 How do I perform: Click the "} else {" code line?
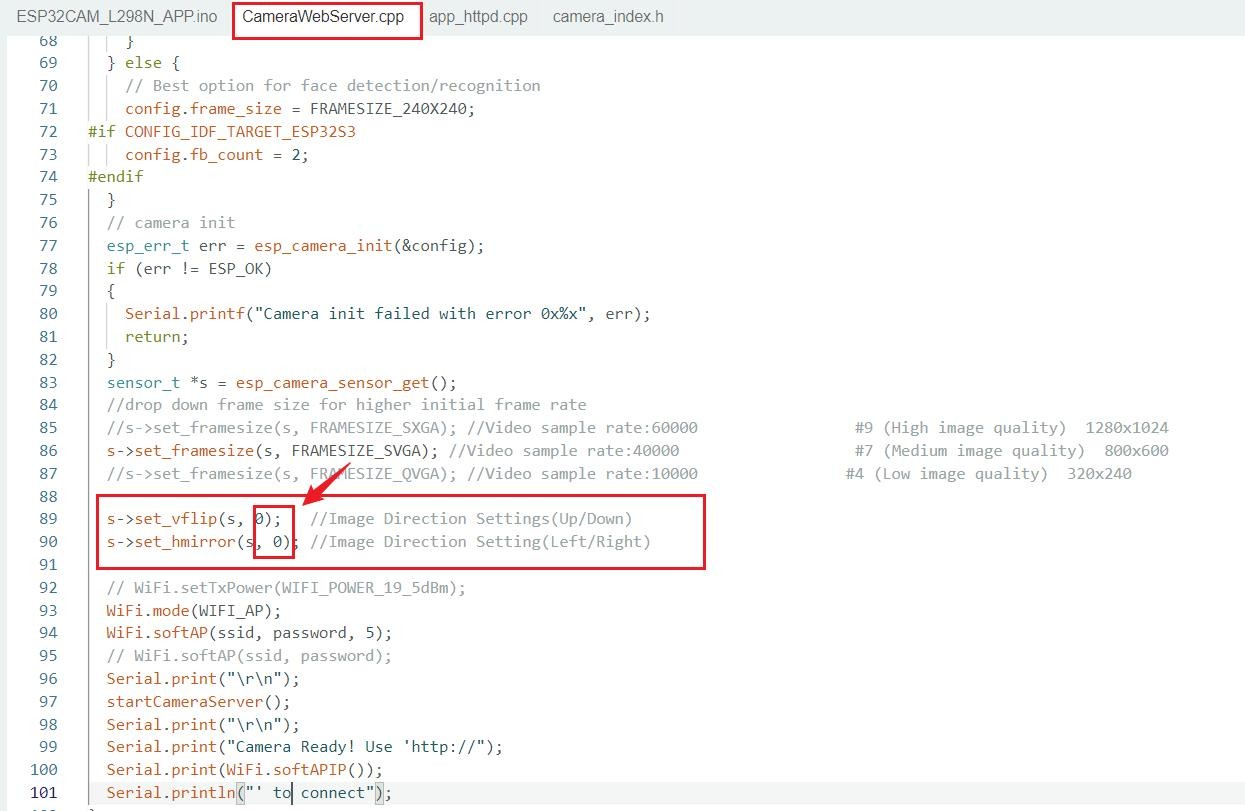[144, 63]
